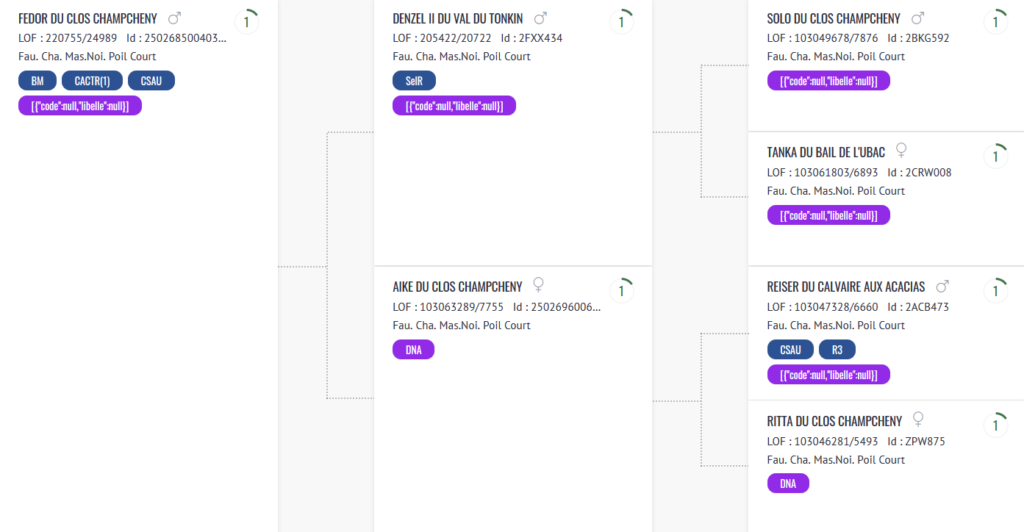Click the generation circle on Solo du Clos Champcheny
The width and height of the screenshot is (1024, 532).
click(x=996, y=22)
